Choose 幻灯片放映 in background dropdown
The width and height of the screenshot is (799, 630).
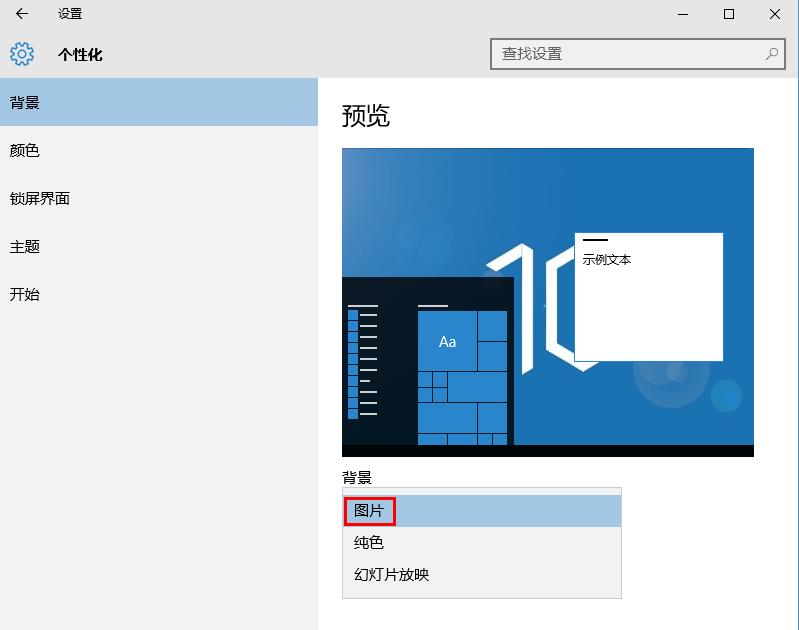(x=482, y=574)
